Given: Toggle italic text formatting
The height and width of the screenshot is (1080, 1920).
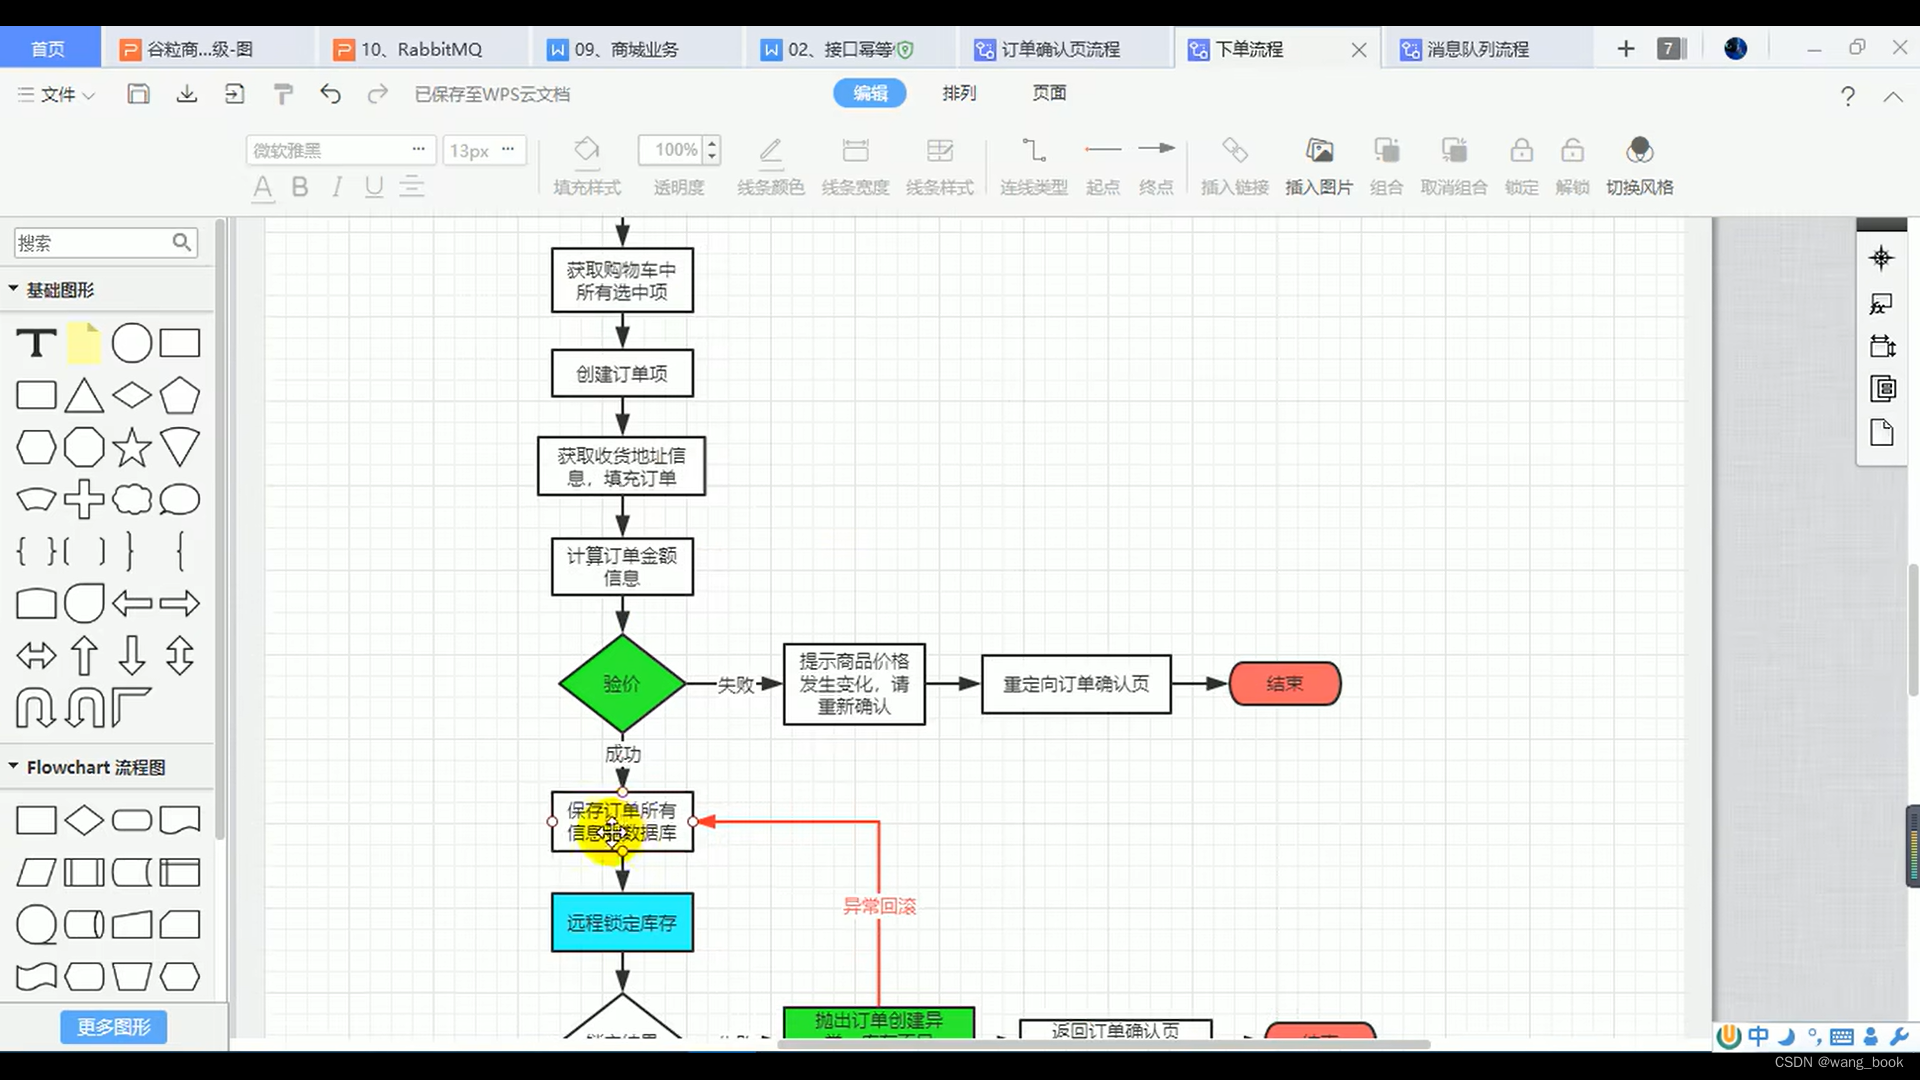Looking at the screenshot, I should tap(337, 187).
